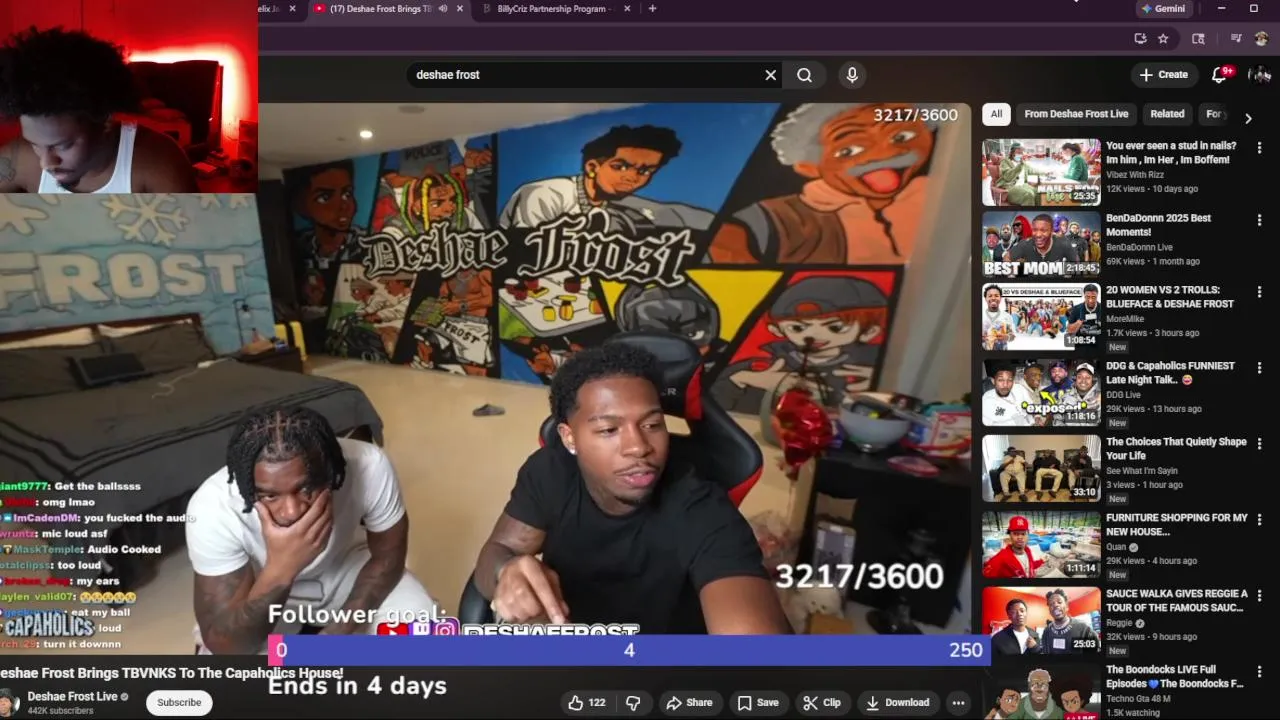Open options menu for BenDaDonnn 2025 video
Image resolution: width=1280 pixels, height=720 pixels.
click(1259, 220)
